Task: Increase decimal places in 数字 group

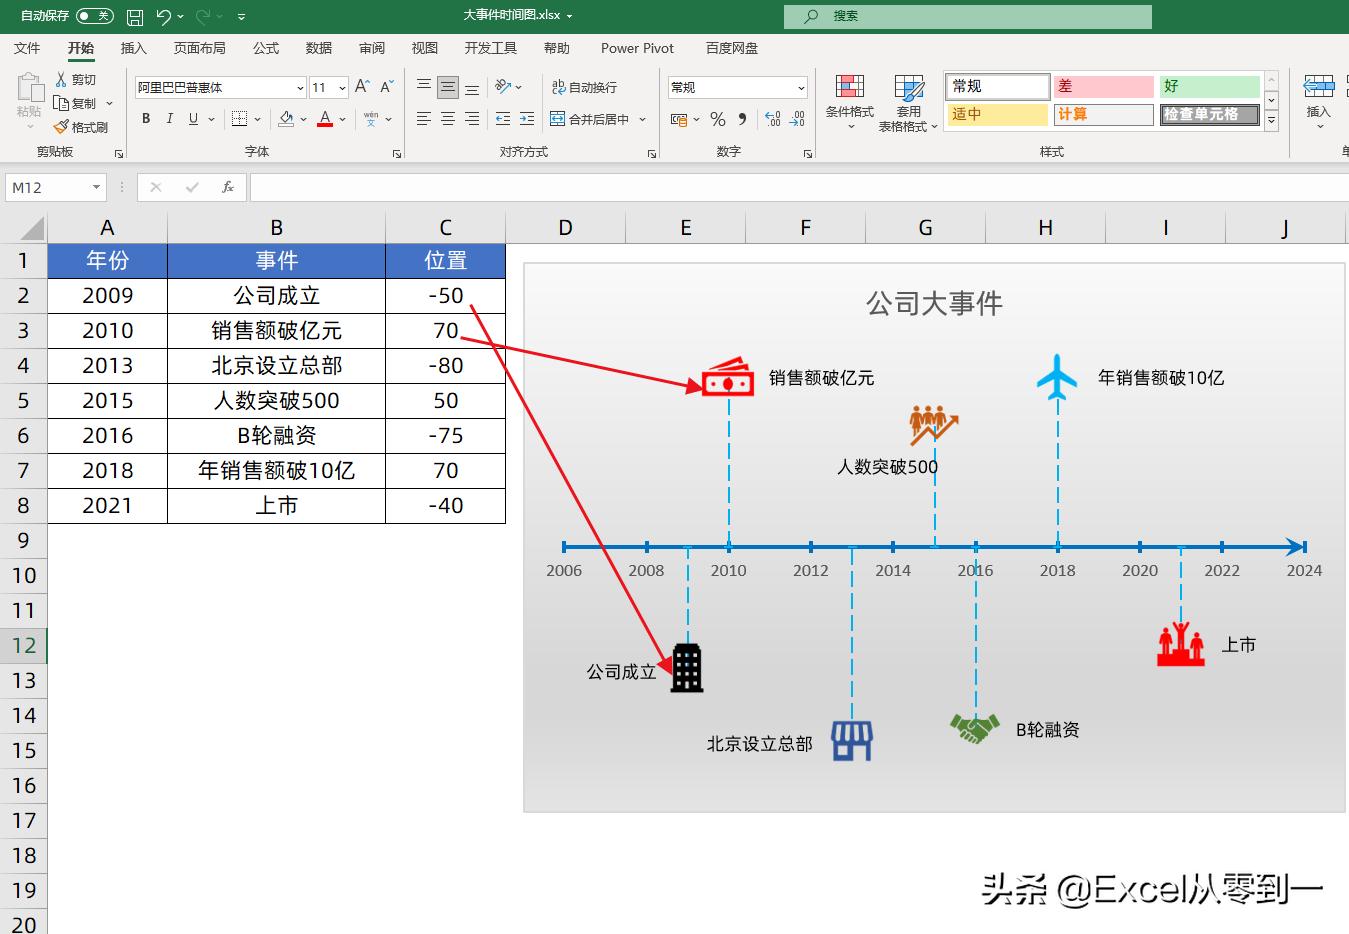Action: (x=771, y=118)
